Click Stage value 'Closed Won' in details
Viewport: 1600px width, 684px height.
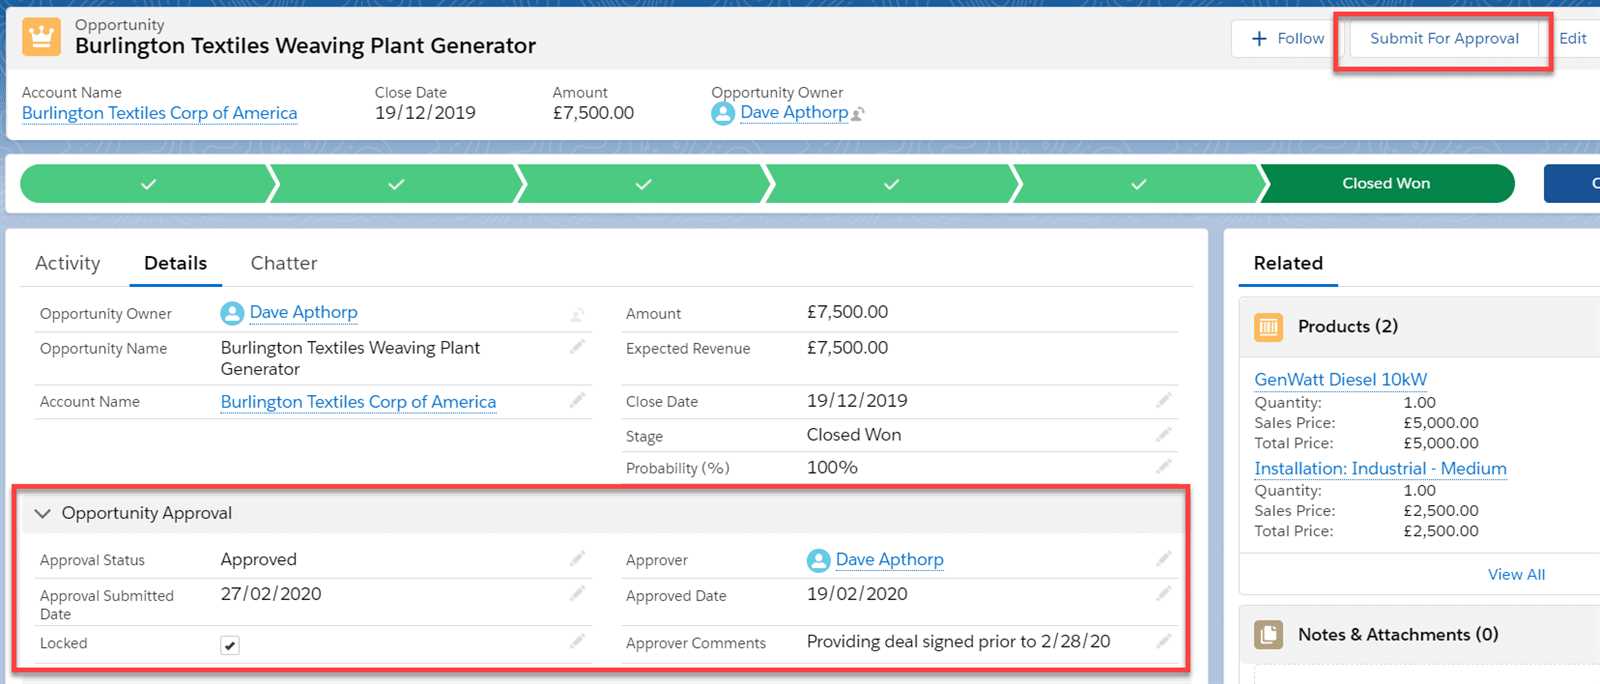854,435
